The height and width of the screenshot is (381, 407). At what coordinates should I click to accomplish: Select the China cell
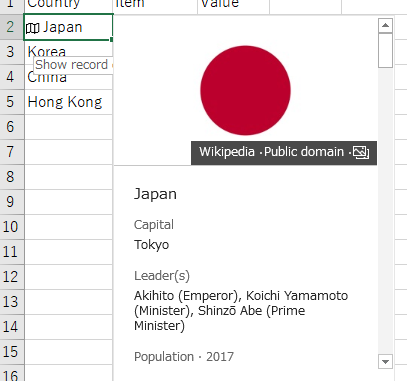coord(68,77)
